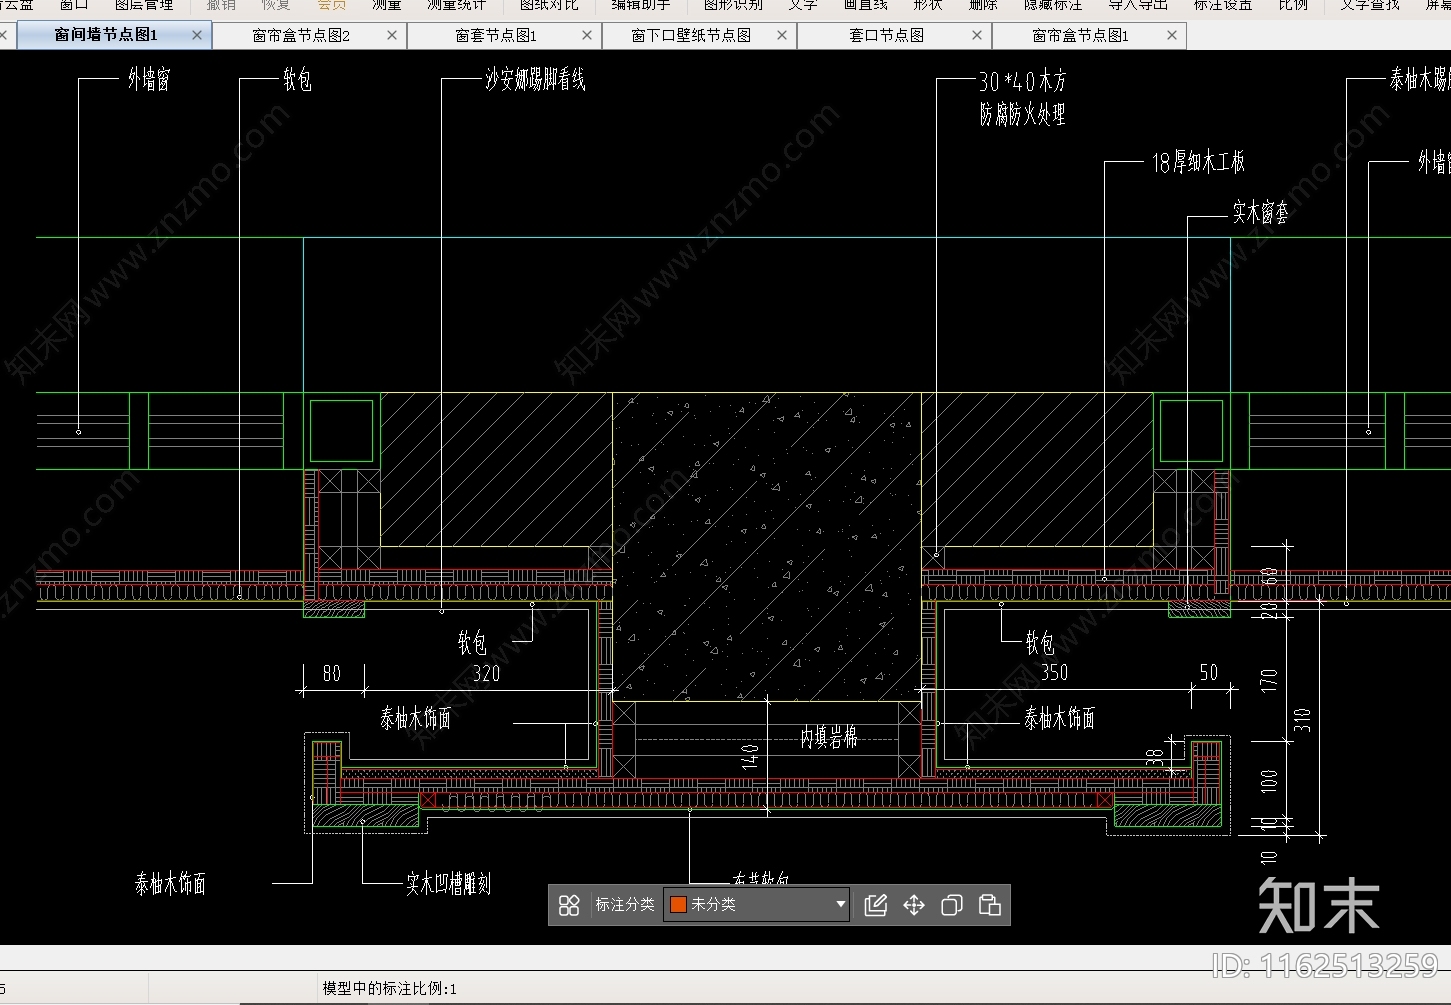Select the 测量 measure tool
Viewport: 1451px width, 1005px height.
click(x=387, y=5)
